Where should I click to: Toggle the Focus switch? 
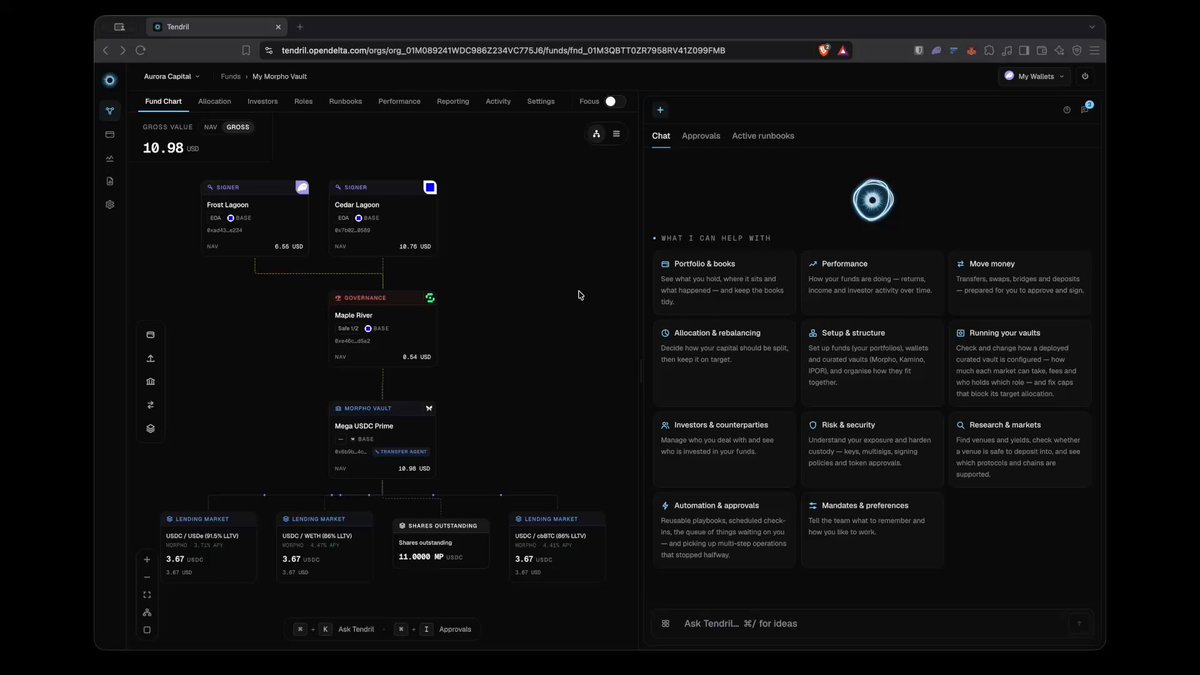(x=615, y=101)
